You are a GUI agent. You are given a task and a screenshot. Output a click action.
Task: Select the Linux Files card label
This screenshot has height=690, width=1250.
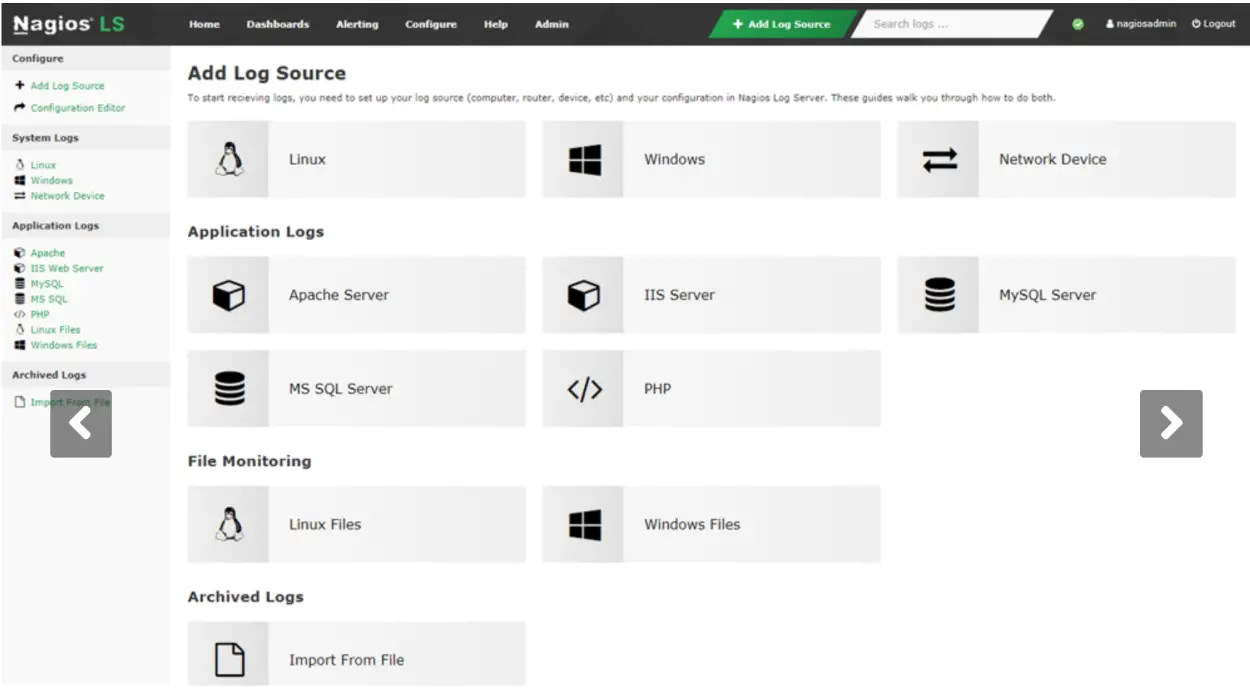pos(325,524)
